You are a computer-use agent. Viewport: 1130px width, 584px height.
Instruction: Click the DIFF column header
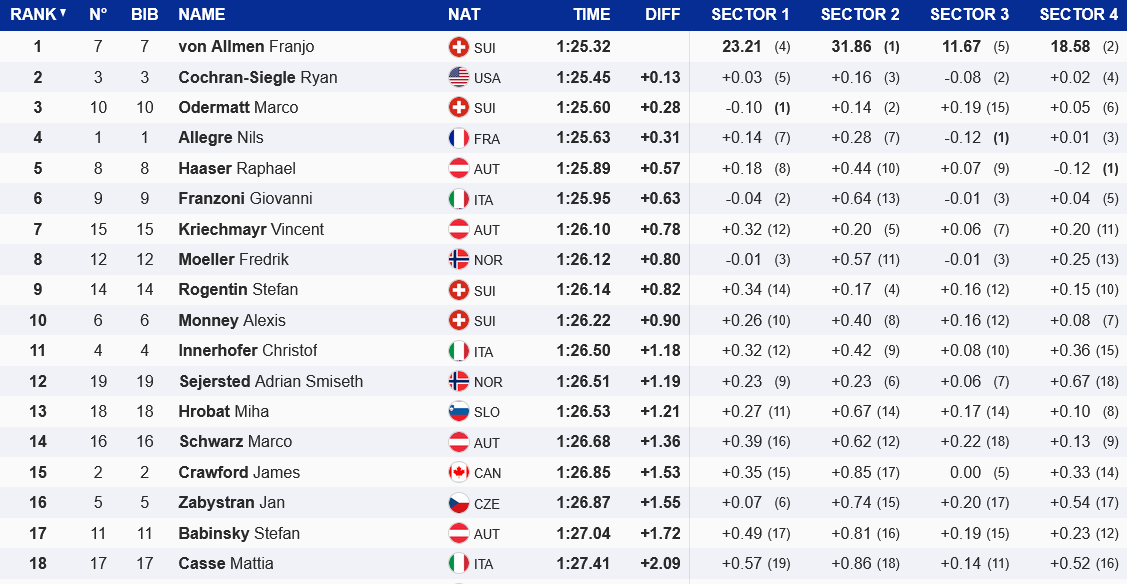coord(662,14)
